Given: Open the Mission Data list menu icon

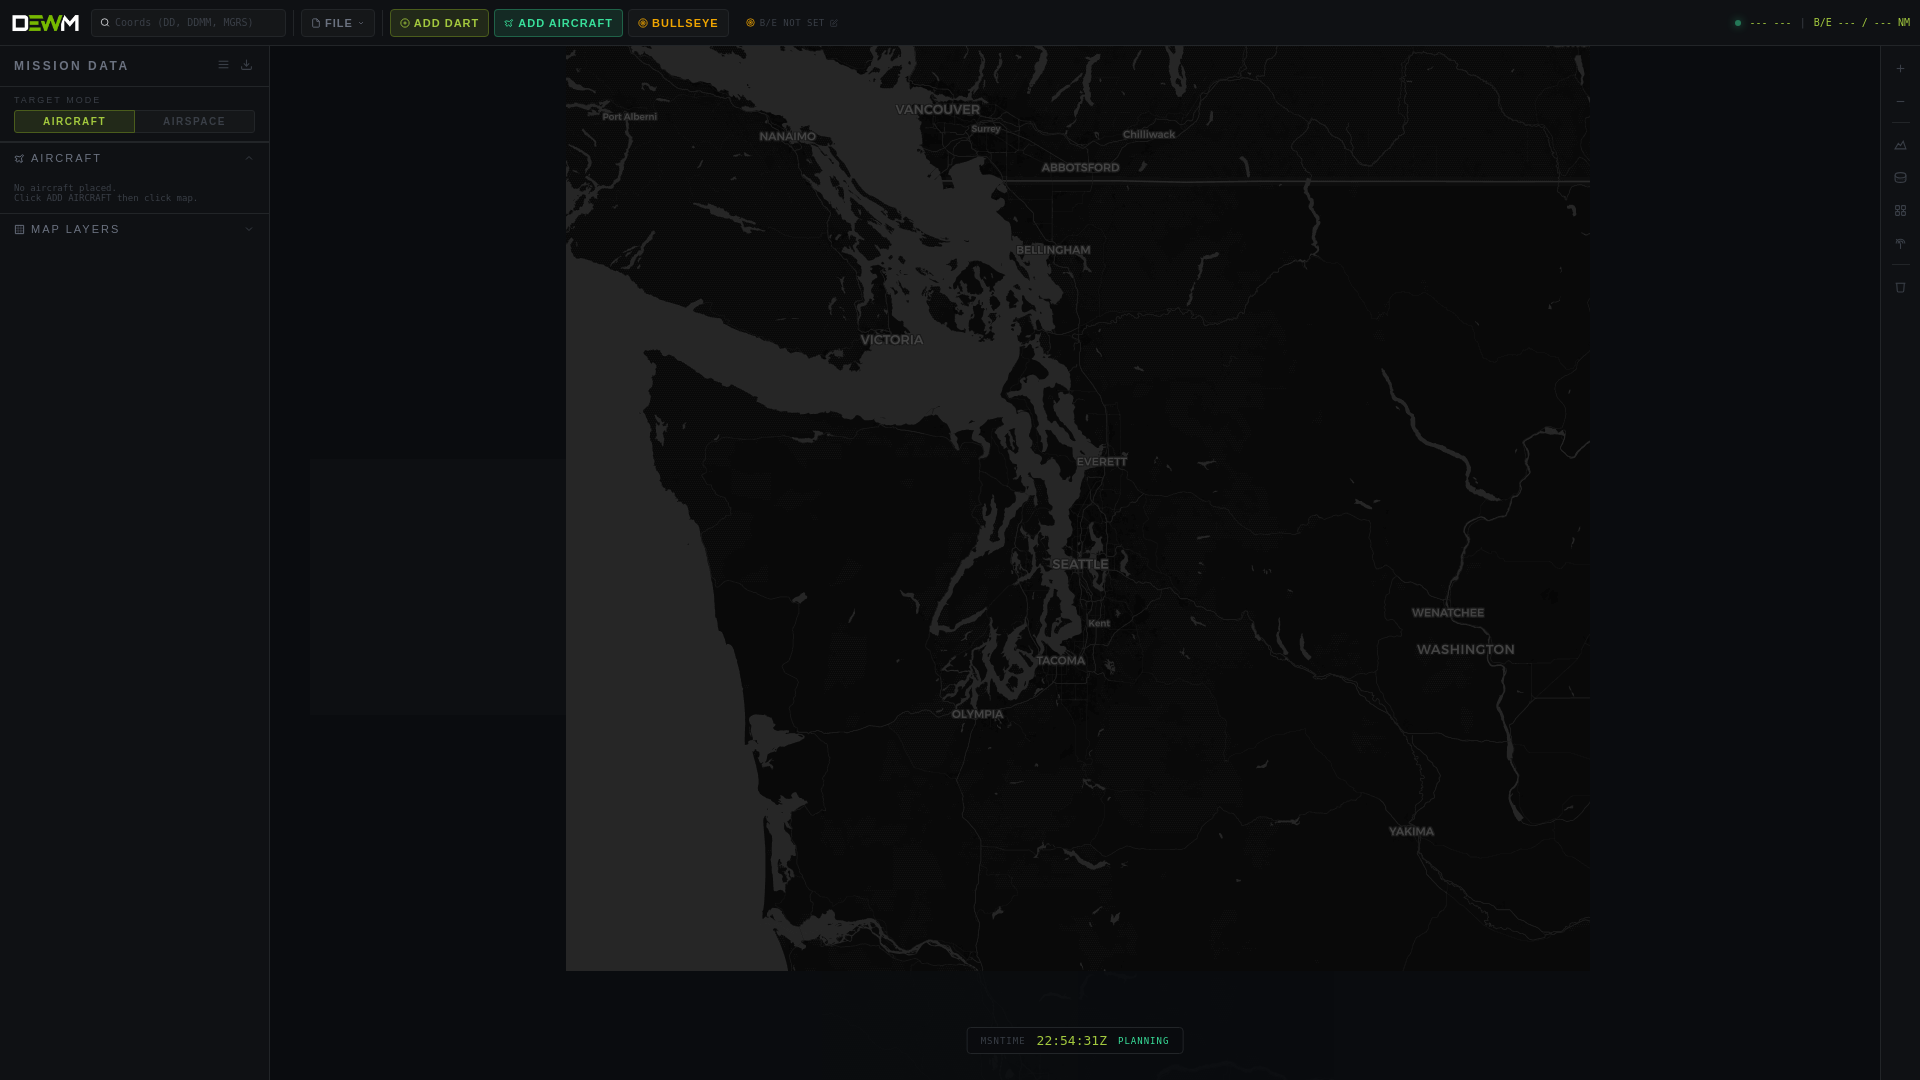Looking at the screenshot, I should click(x=223, y=65).
